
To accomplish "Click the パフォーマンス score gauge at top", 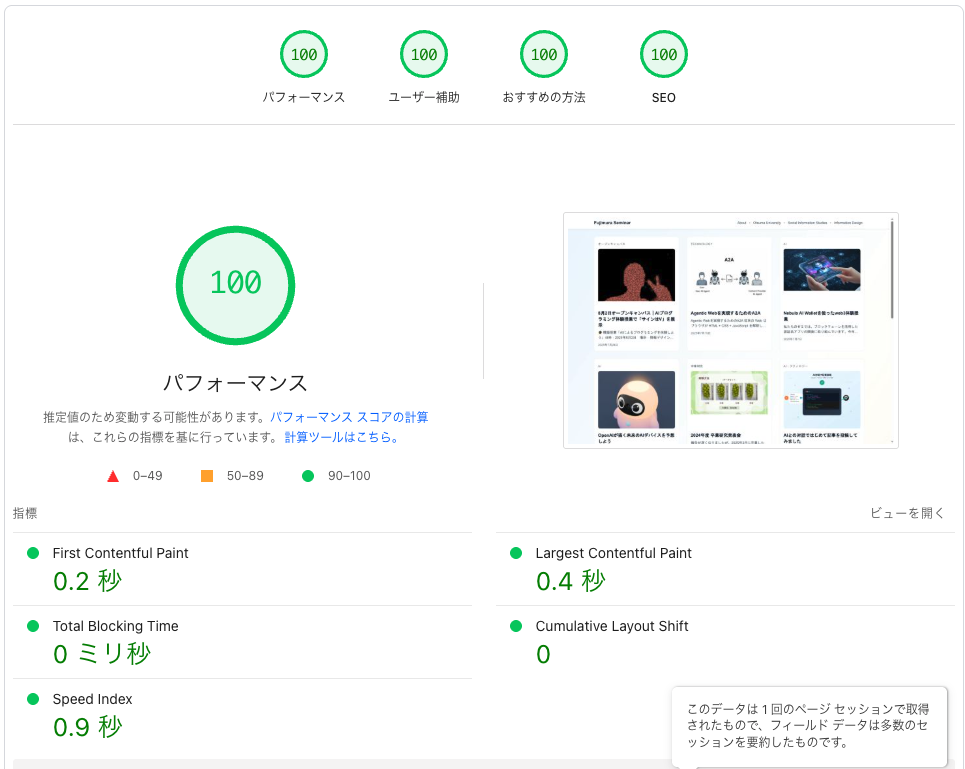I will (304, 54).
